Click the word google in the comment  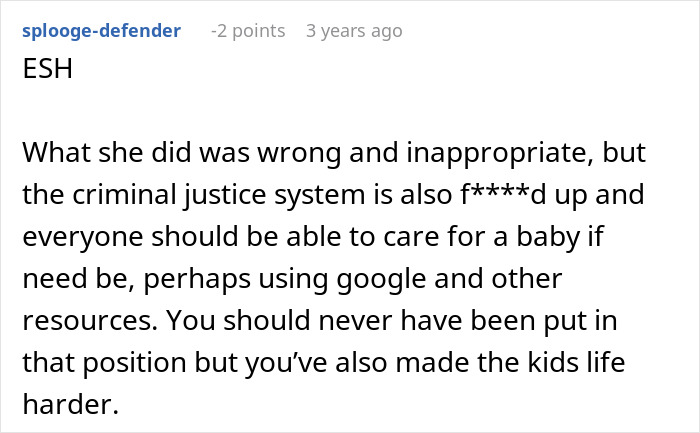point(381,279)
